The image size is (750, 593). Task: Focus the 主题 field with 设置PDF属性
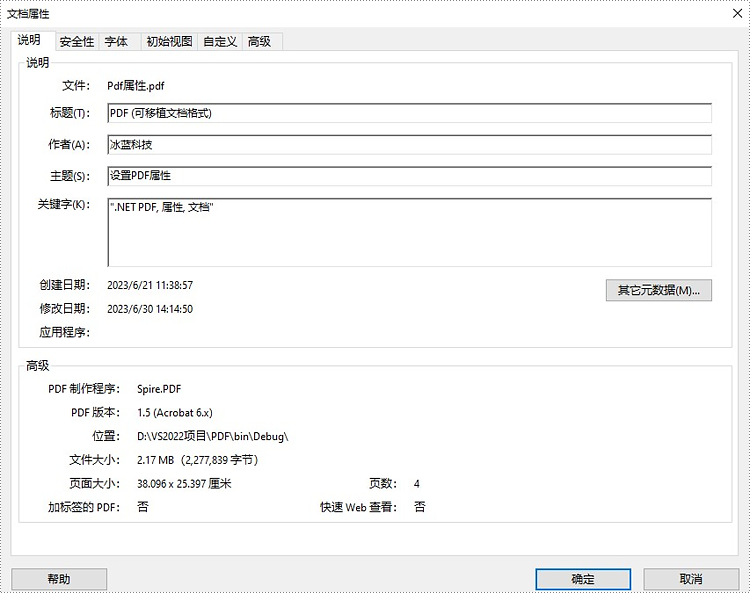[x=409, y=176]
